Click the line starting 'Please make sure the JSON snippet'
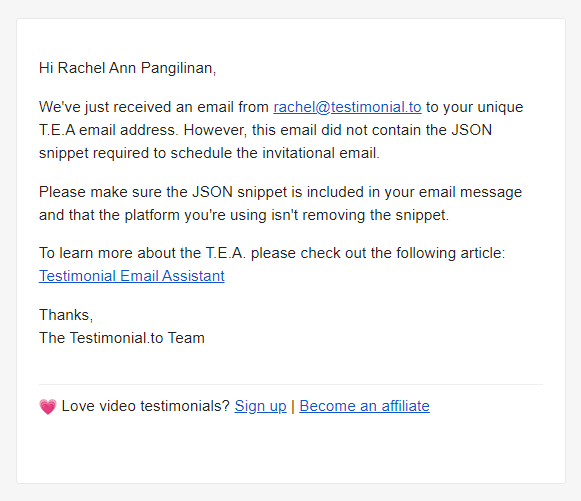This screenshot has height=501, width=581. click(280, 192)
